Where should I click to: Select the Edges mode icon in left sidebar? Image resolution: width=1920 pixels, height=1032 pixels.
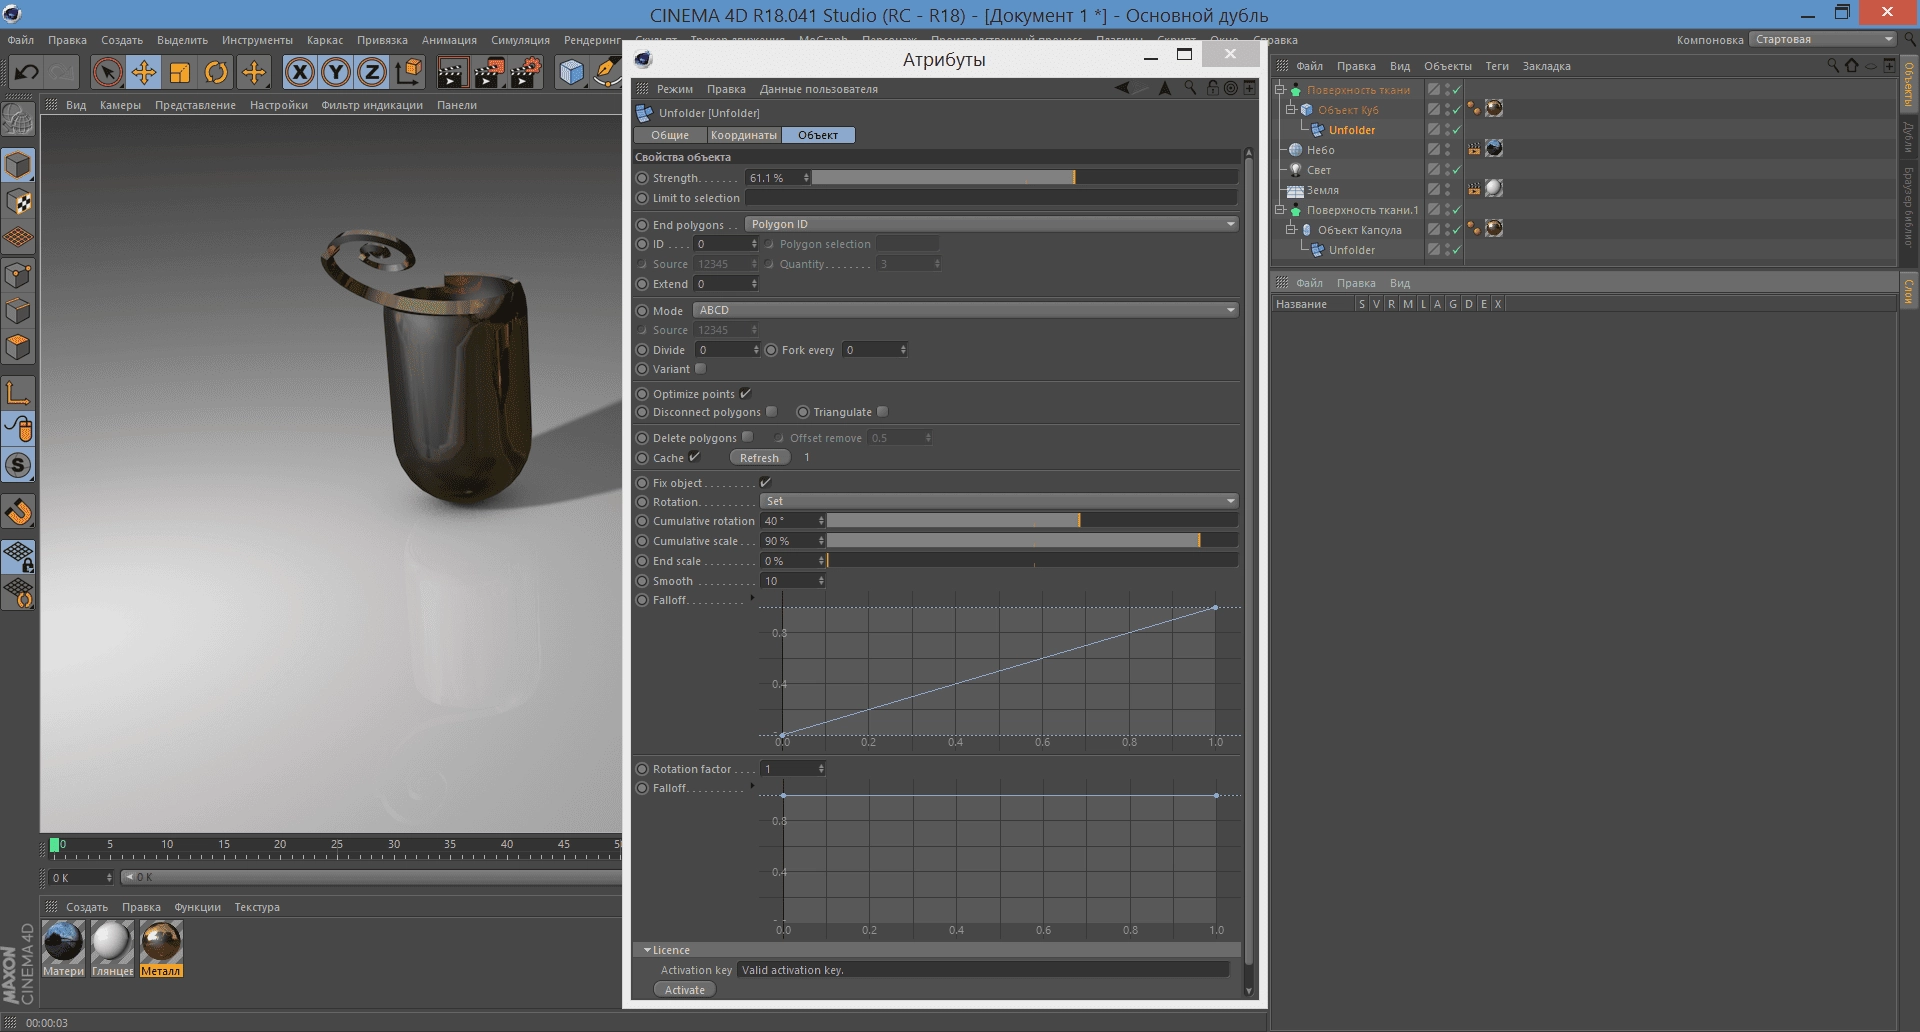[x=19, y=311]
